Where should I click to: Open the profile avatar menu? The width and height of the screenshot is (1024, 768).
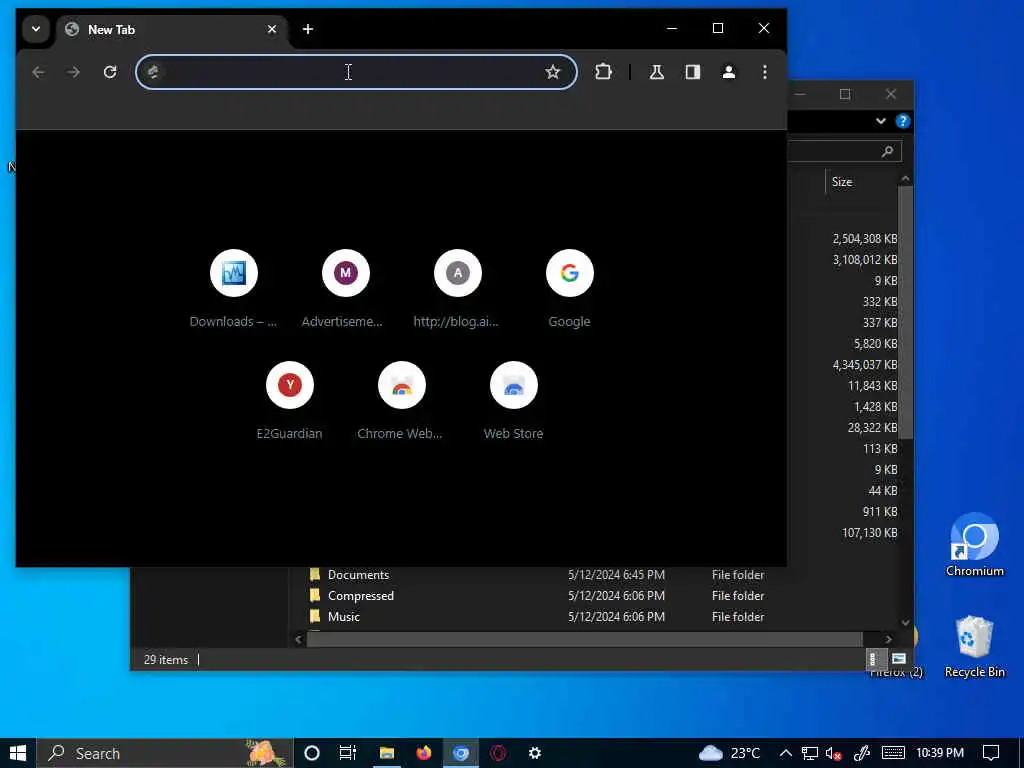729,72
